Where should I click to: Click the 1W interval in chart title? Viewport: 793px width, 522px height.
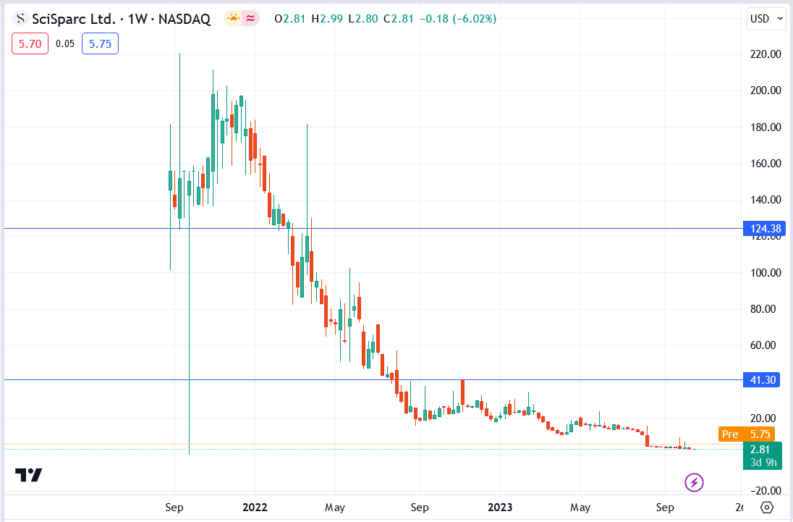pos(138,20)
